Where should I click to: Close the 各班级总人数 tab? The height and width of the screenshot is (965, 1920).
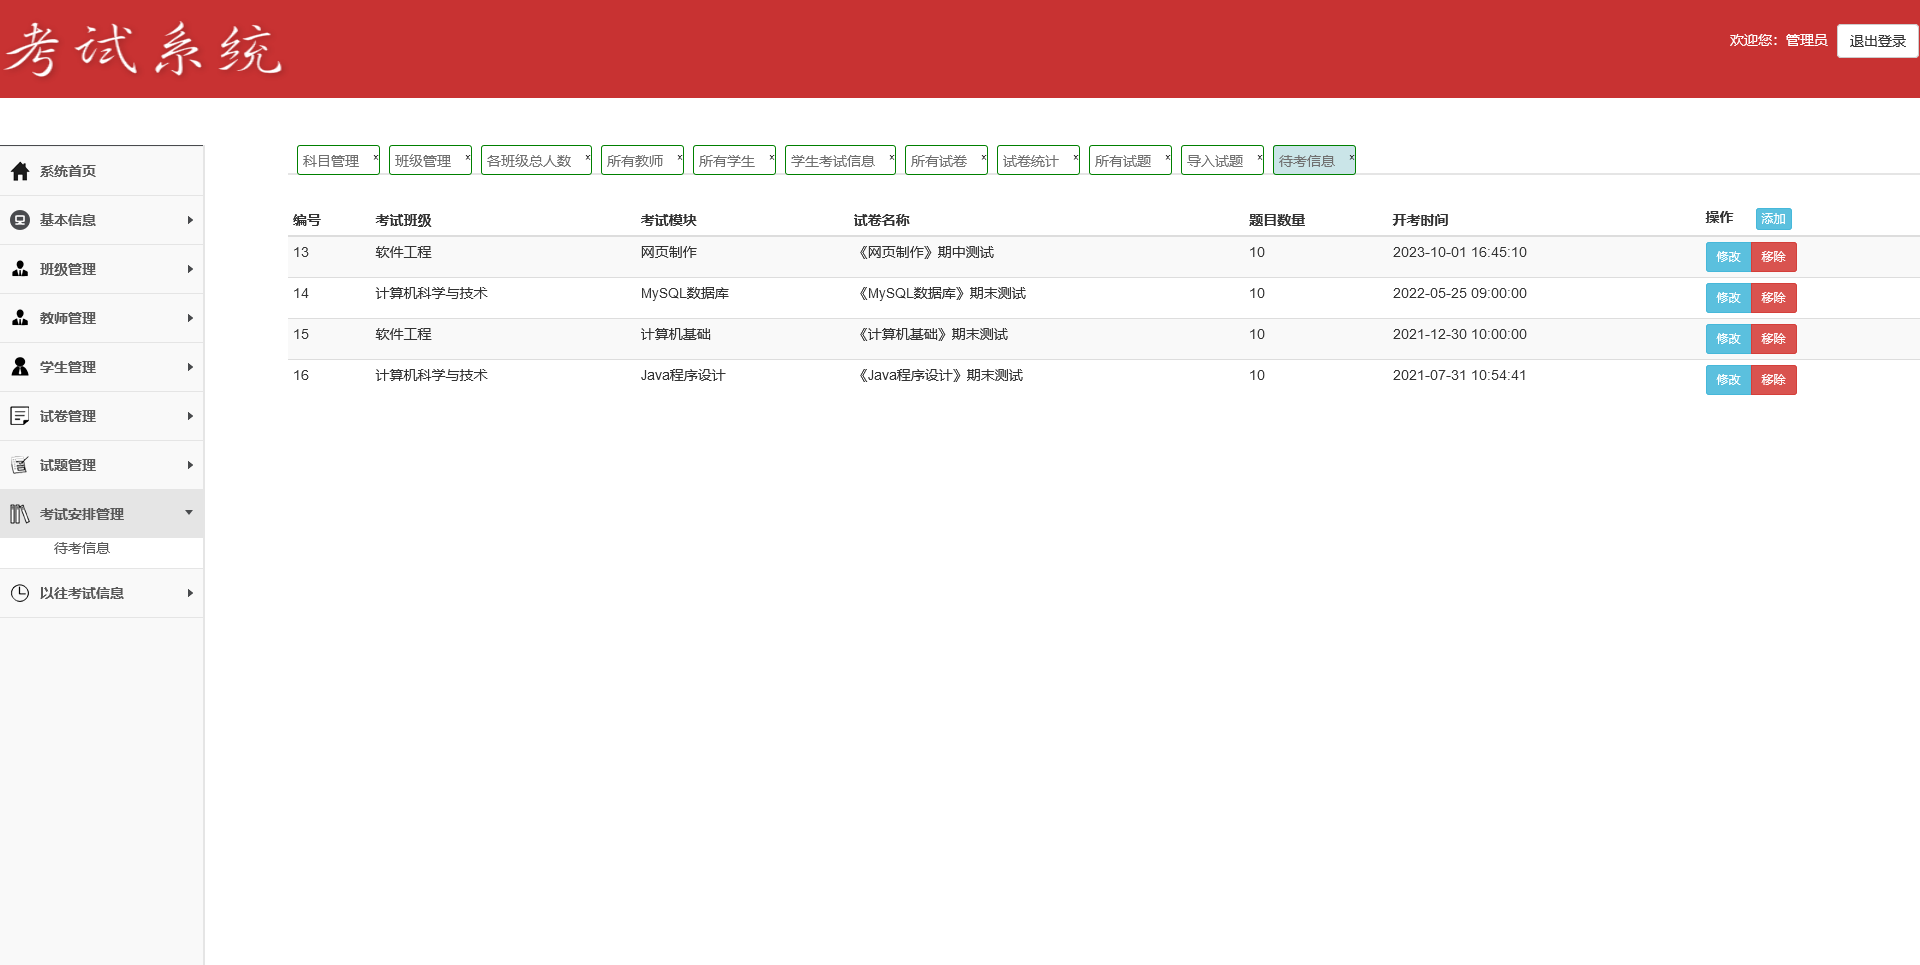pyautogui.click(x=587, y=156)
